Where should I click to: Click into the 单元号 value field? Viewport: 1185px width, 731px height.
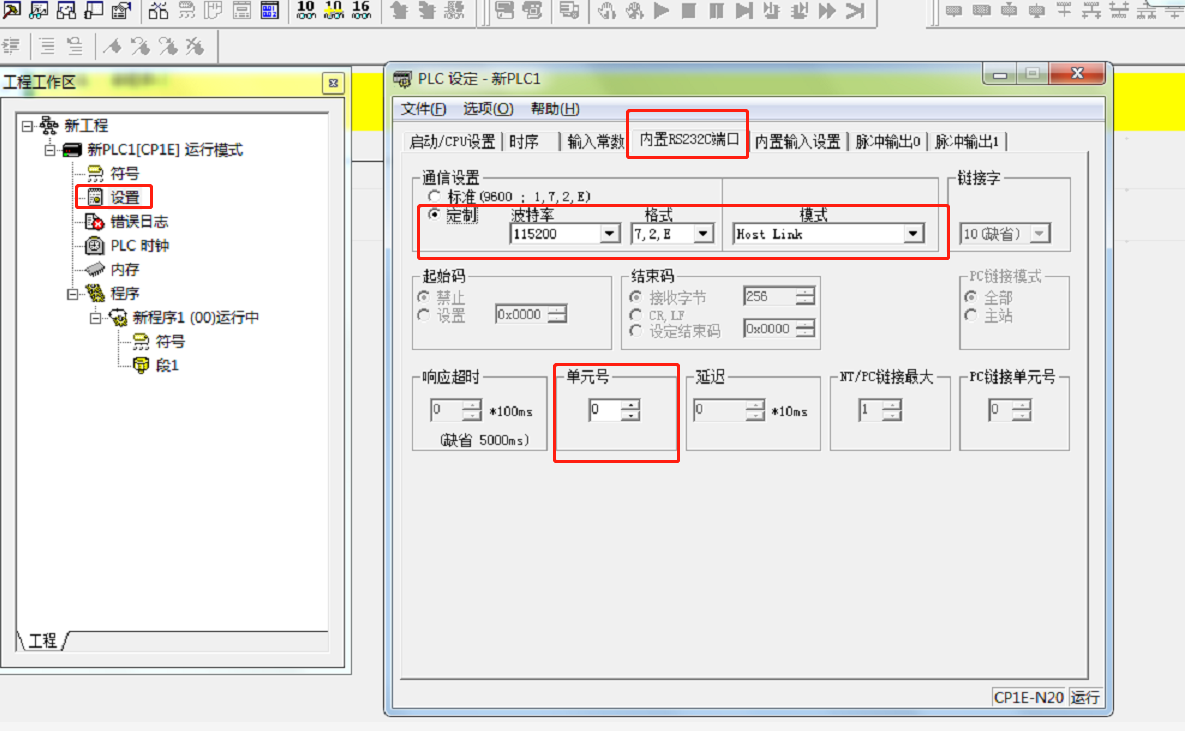(605, 410)
